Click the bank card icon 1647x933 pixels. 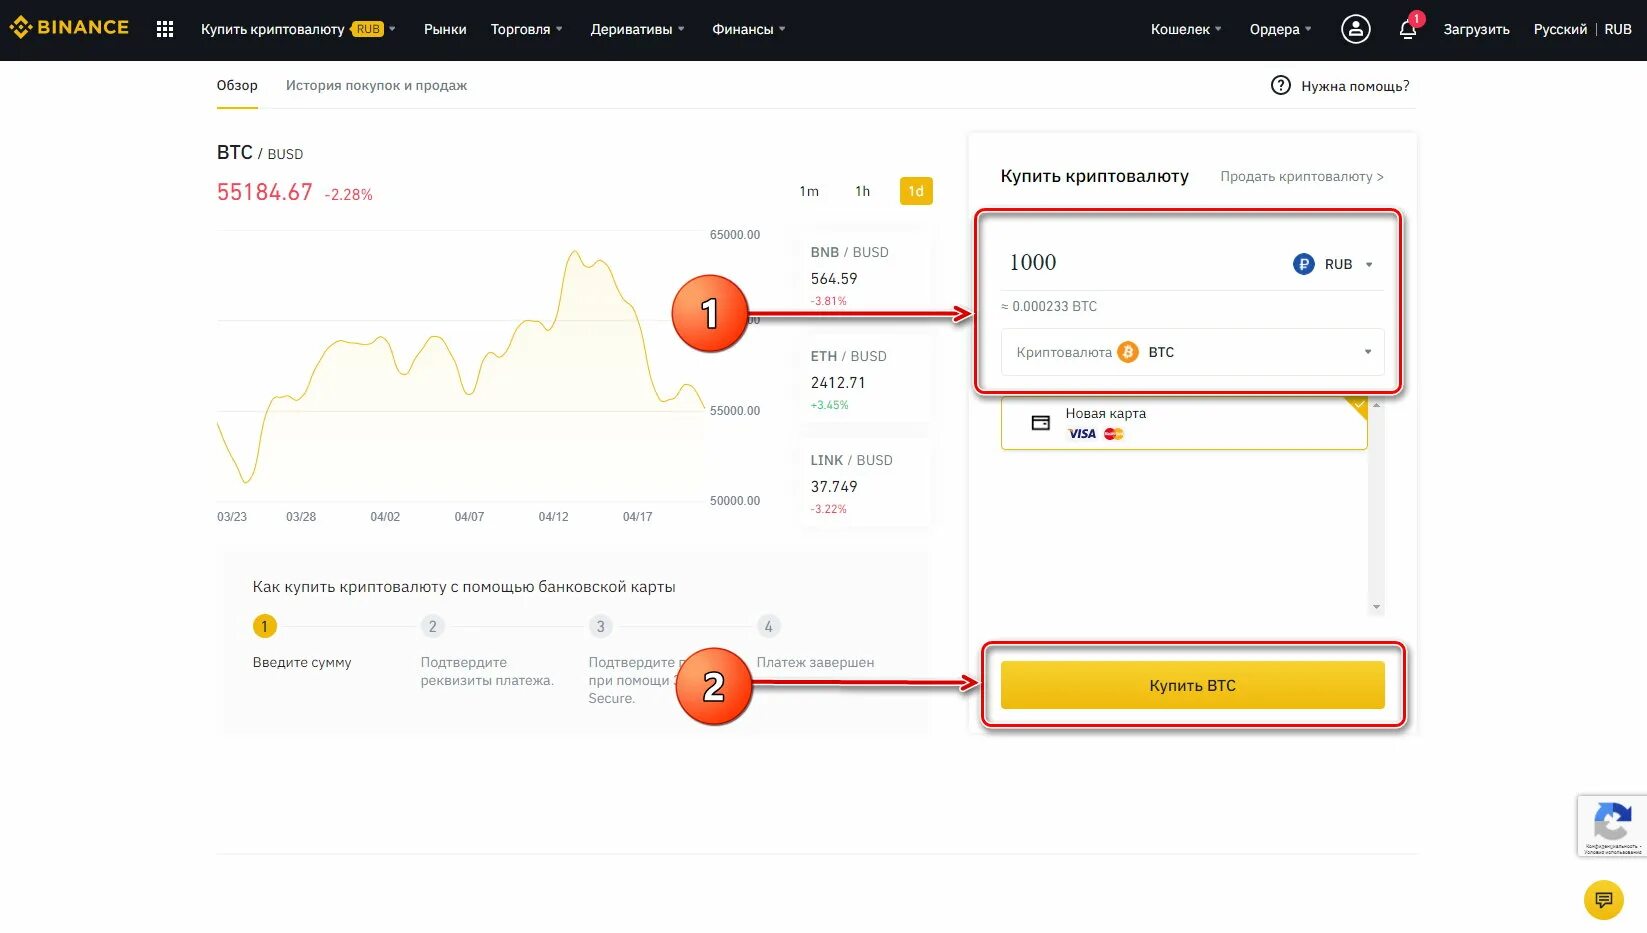click(1040, 423)
